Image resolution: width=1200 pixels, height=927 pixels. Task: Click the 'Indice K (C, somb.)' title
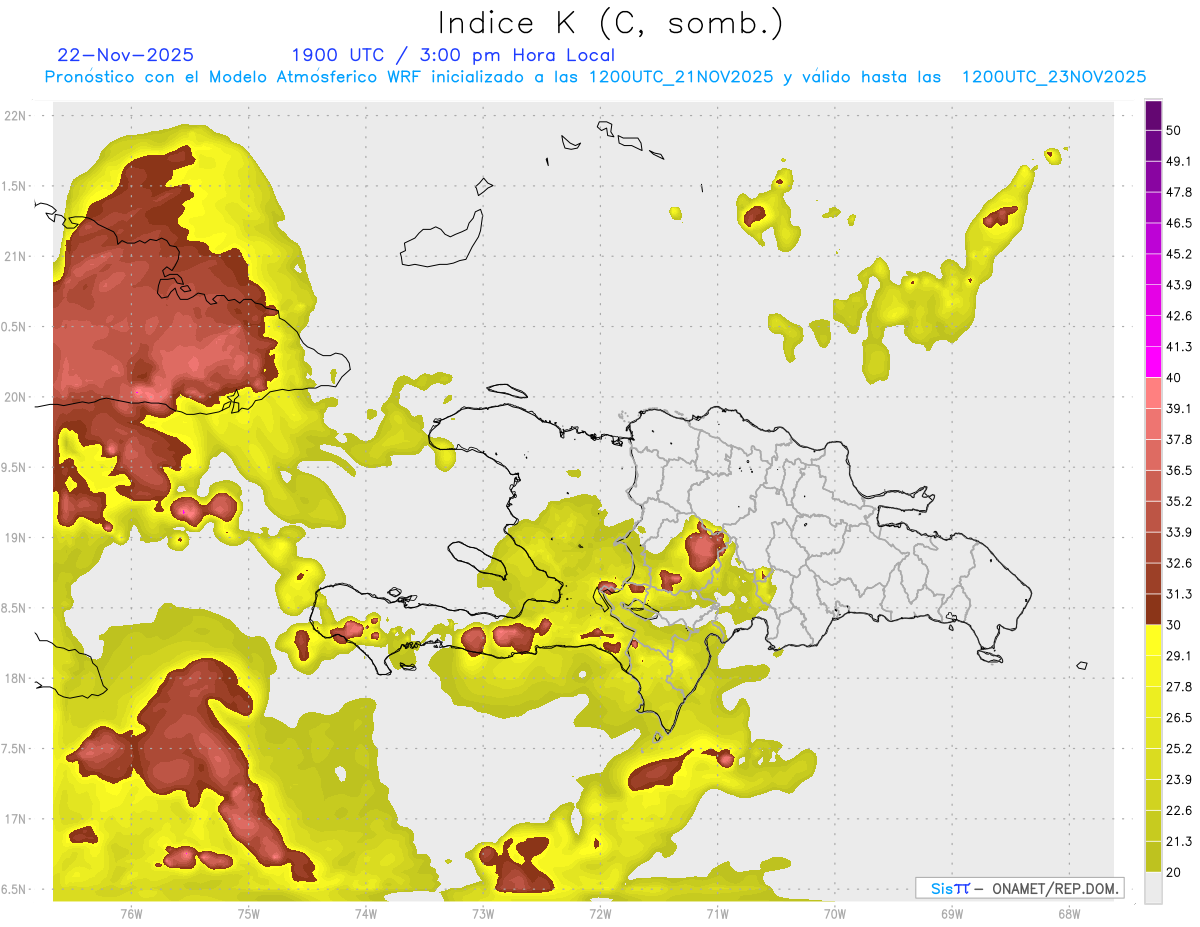click(610, 23)
